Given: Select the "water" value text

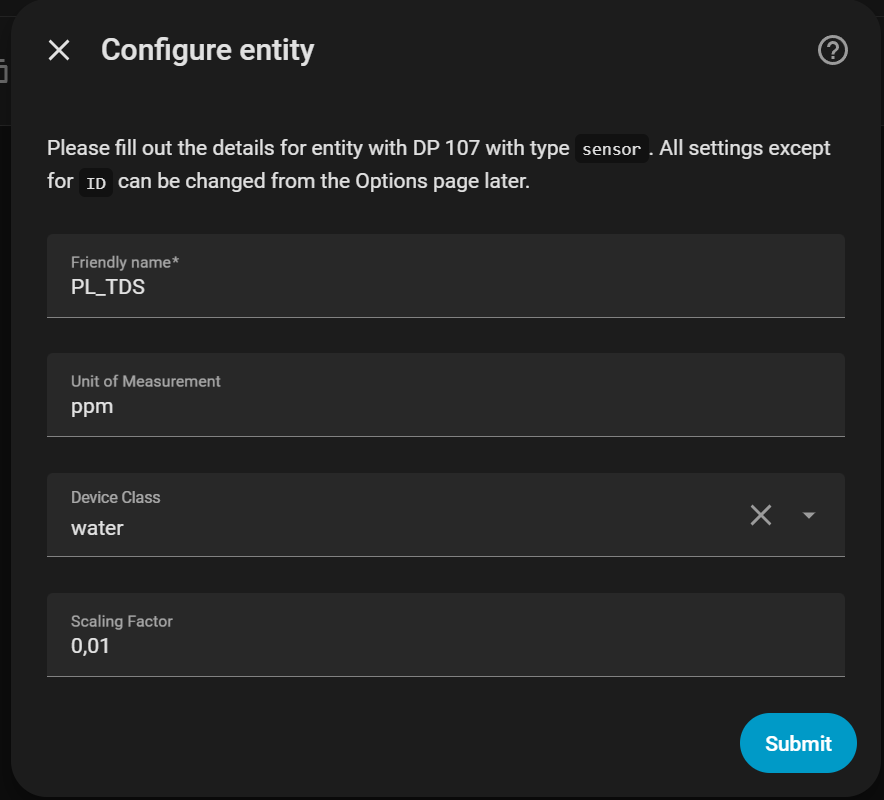Looking at the screenshot, I should tap(97, 528).
